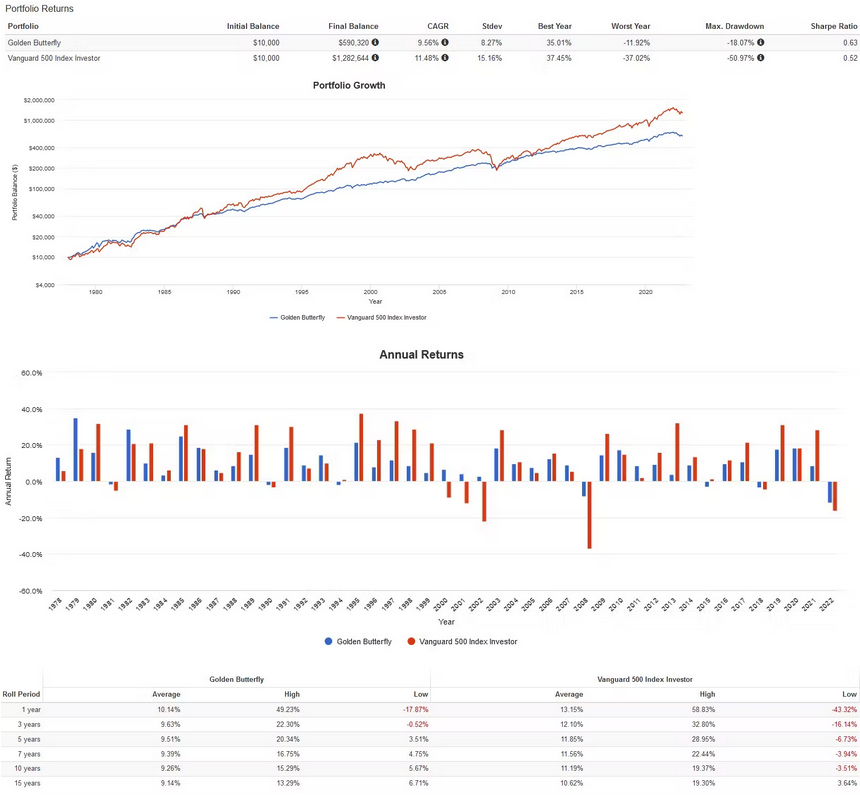Sort by the Sharpe Ratio column header
The height and width of the screenshot is (797, 860).
coord(833,26)
